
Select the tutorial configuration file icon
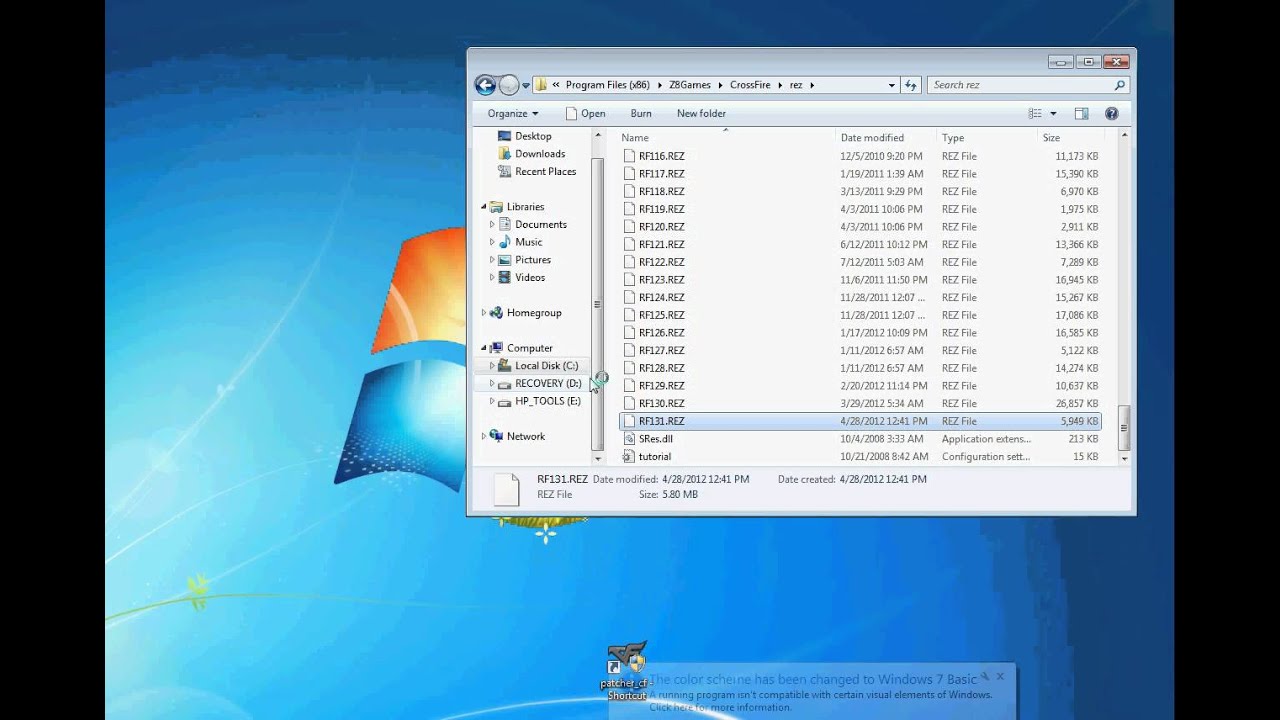click(x=629, y=456)
